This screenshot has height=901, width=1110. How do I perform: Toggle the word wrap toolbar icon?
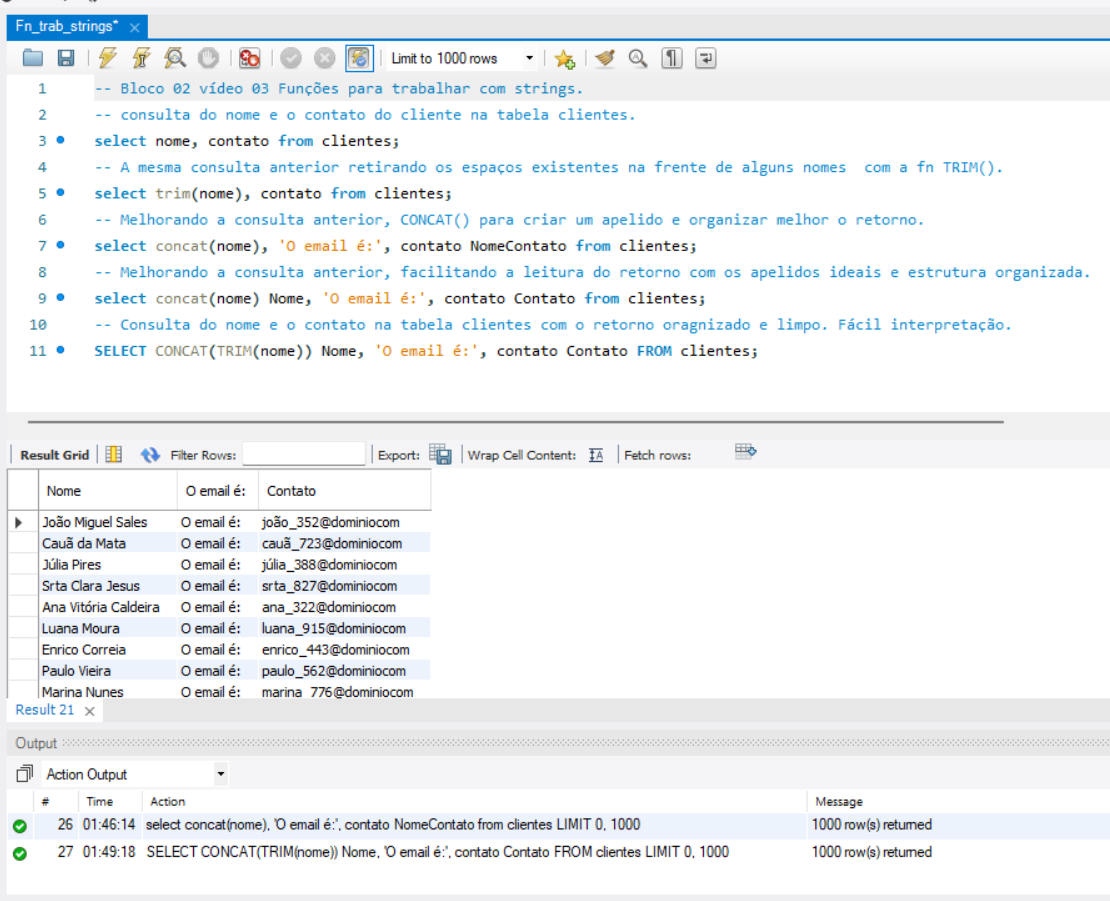(706, 59)
